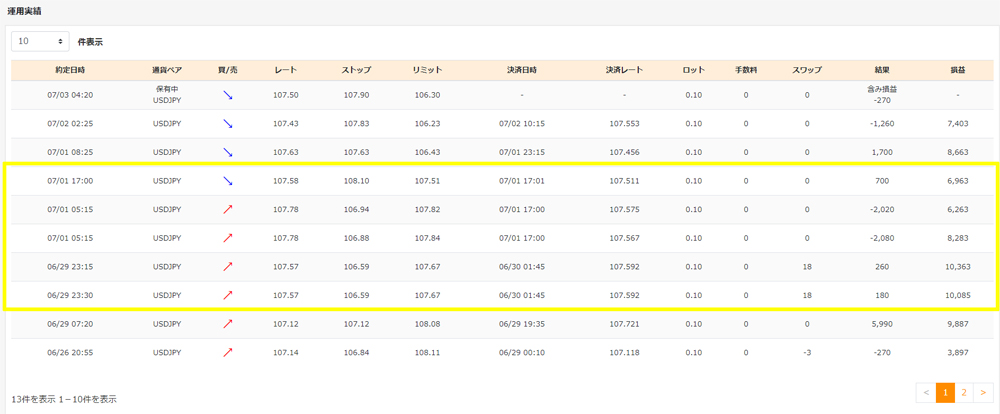Click the sell arrow in the 07/03 04:20 row
1000x414 pixels.
(228, 95)
